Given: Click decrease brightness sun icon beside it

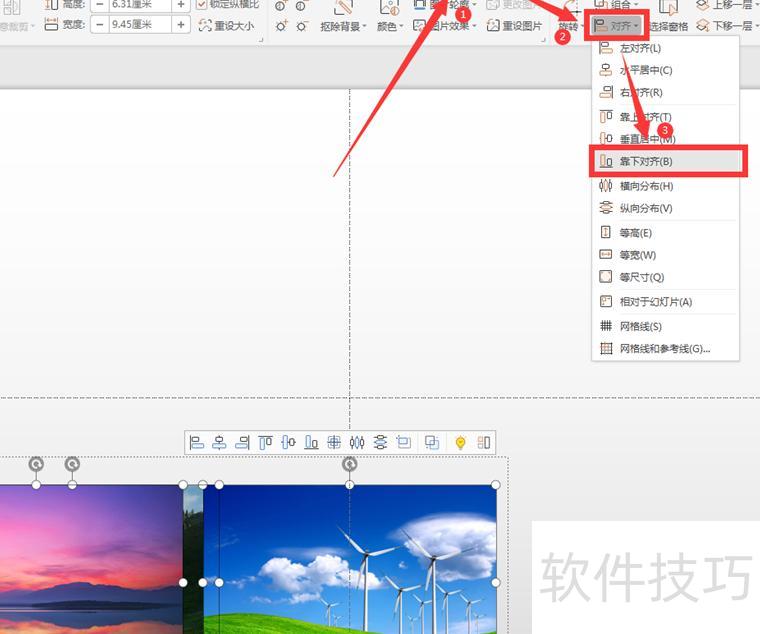Looking at the screenshot, I should click(301, 26).
